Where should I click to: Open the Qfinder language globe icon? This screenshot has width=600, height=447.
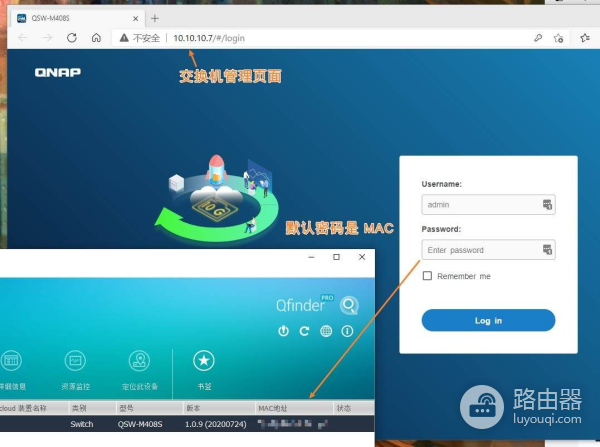pyautogui.click(x=326, y=331)
